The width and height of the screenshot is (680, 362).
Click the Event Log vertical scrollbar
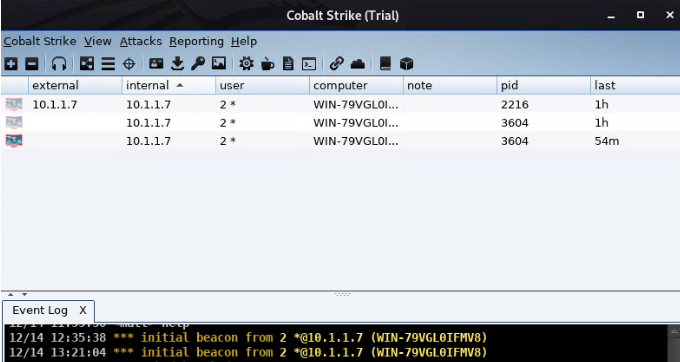[x=674, y=343]
